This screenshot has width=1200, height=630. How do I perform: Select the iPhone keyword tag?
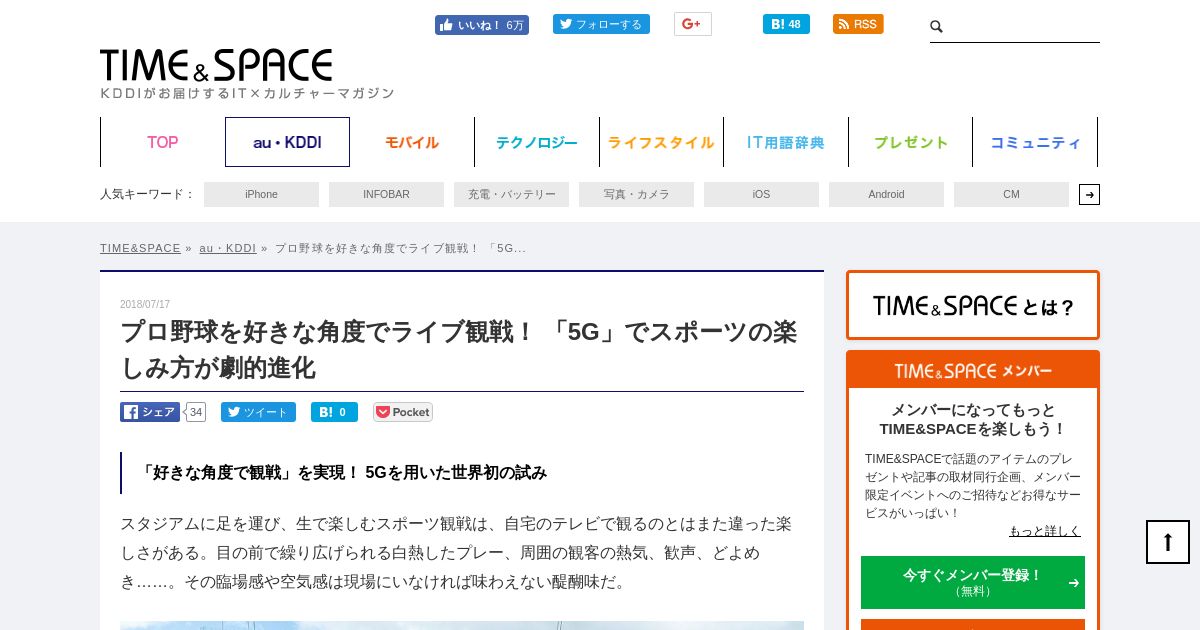[x=261, y=194]
